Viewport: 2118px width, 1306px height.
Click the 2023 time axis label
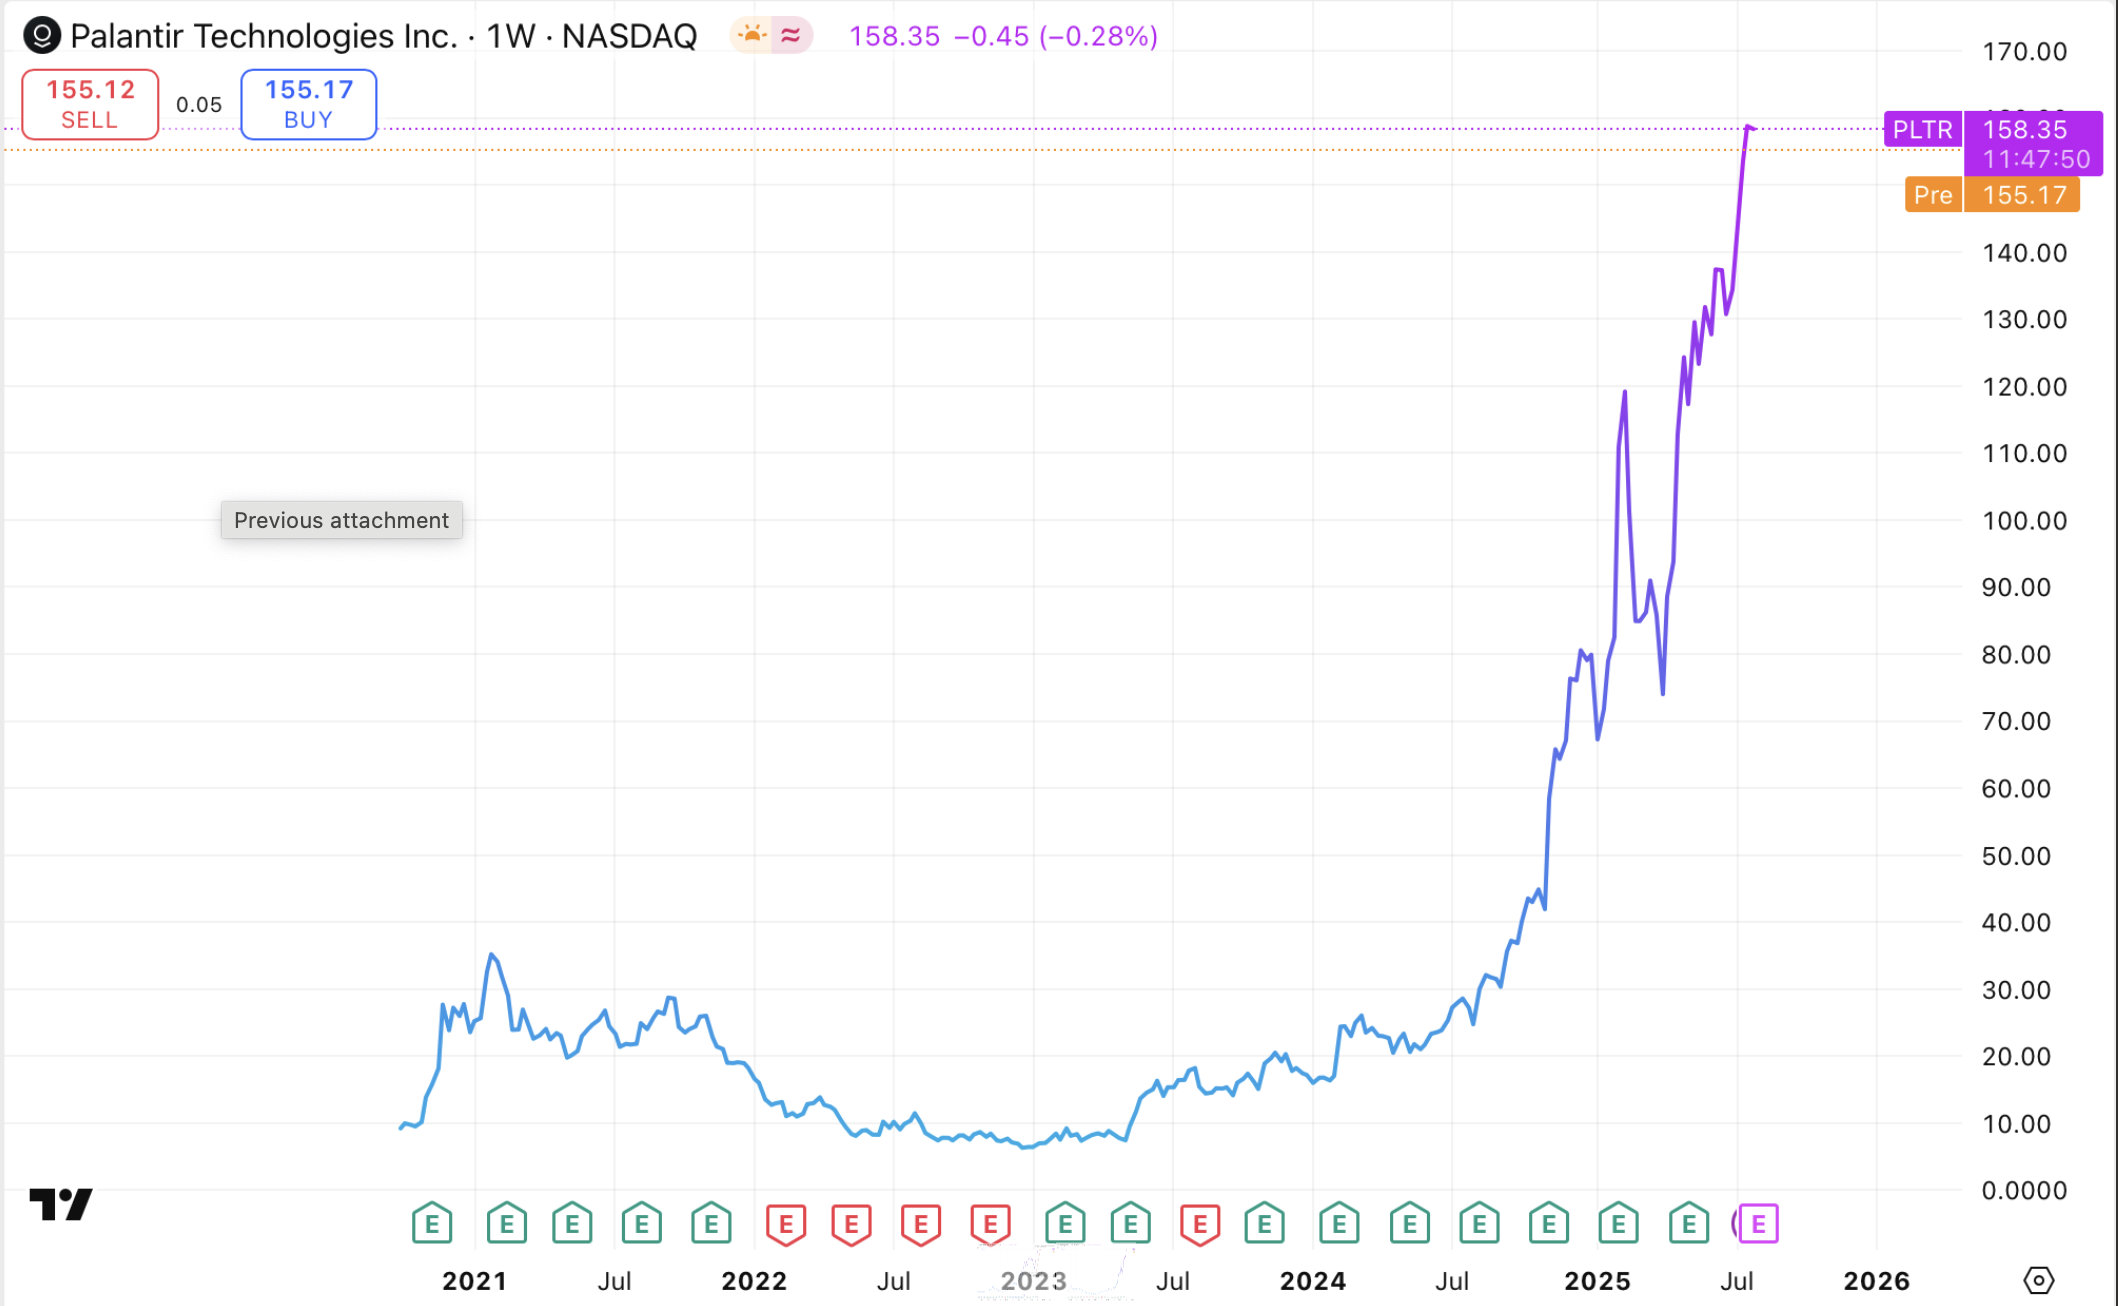click(x=1034, y=1281)
